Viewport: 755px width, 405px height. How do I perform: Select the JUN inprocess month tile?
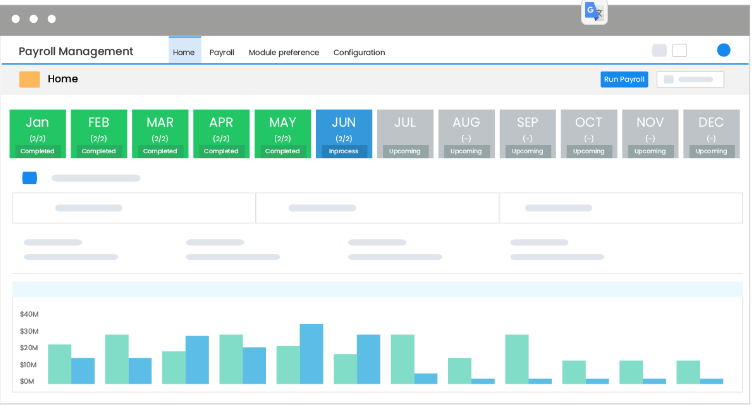point(344,134)
